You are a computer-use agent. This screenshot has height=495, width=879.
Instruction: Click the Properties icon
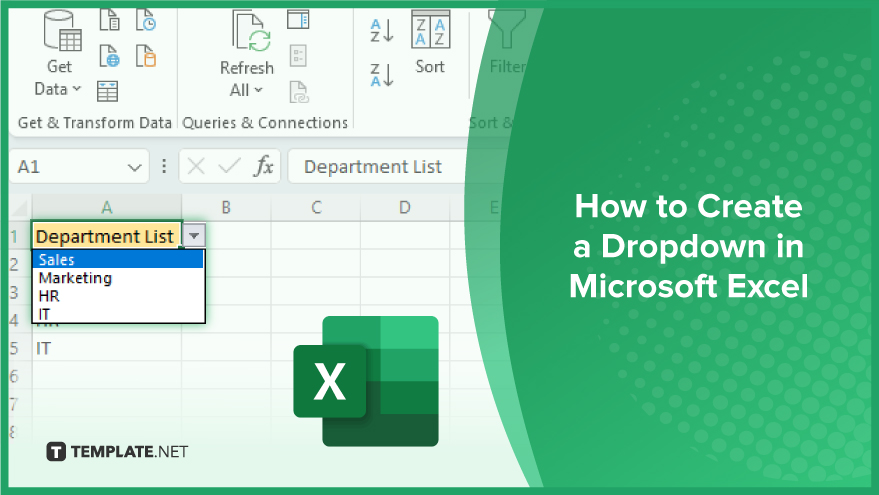click(298, 56)
